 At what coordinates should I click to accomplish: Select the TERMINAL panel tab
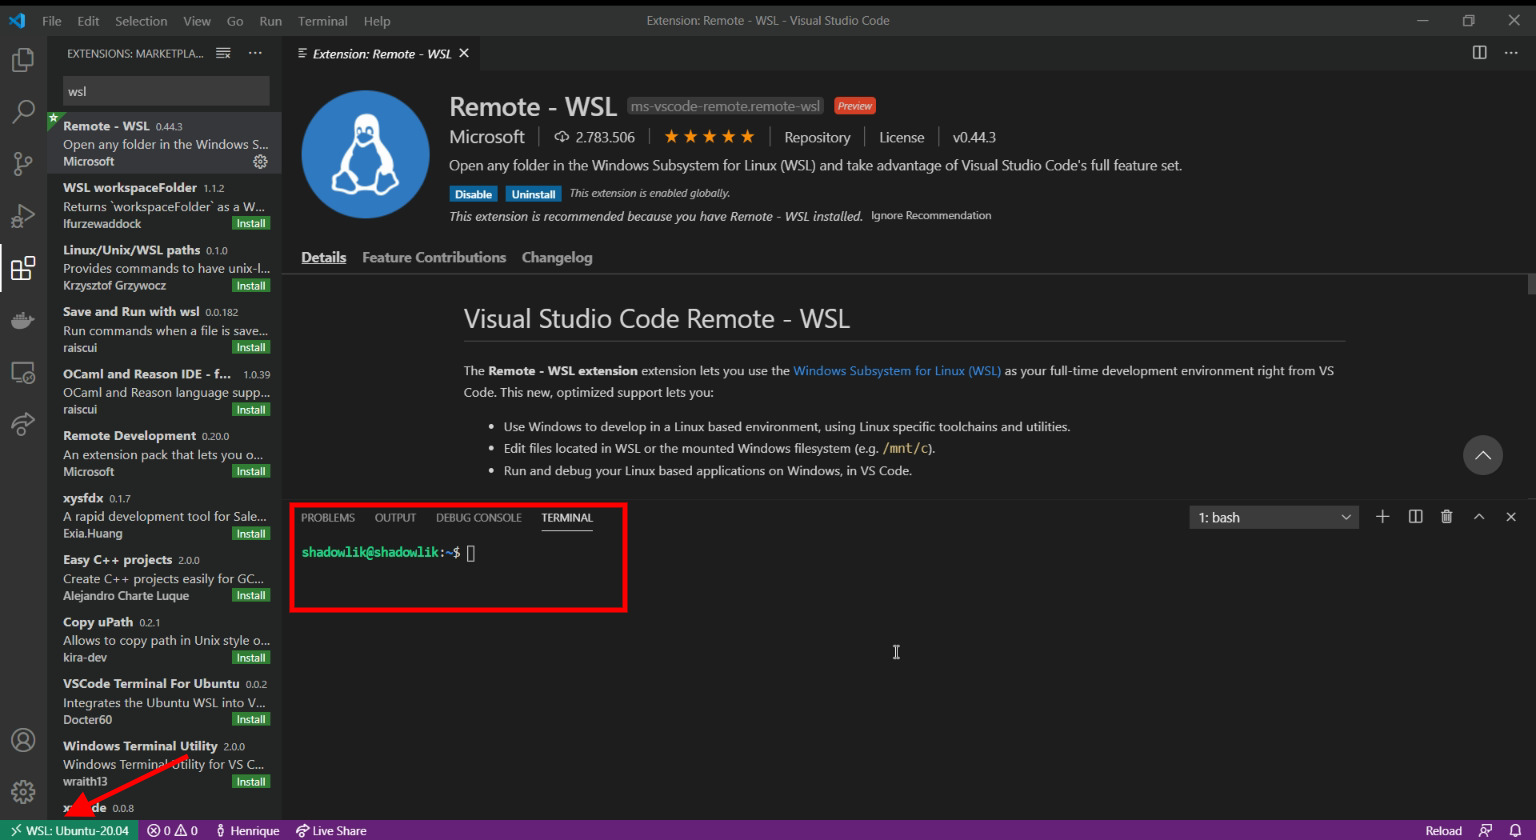coord(567,517)
